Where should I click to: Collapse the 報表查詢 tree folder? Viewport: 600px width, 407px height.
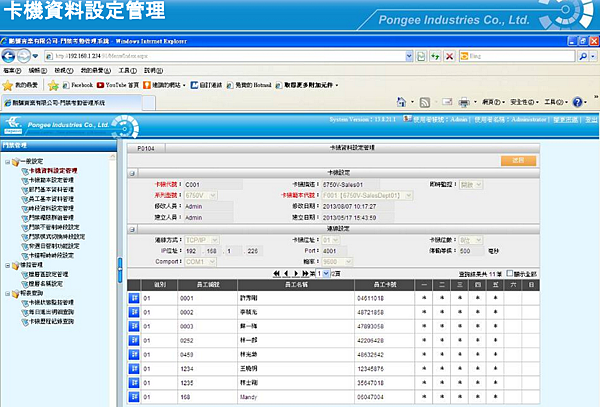(x=7, y=293)
